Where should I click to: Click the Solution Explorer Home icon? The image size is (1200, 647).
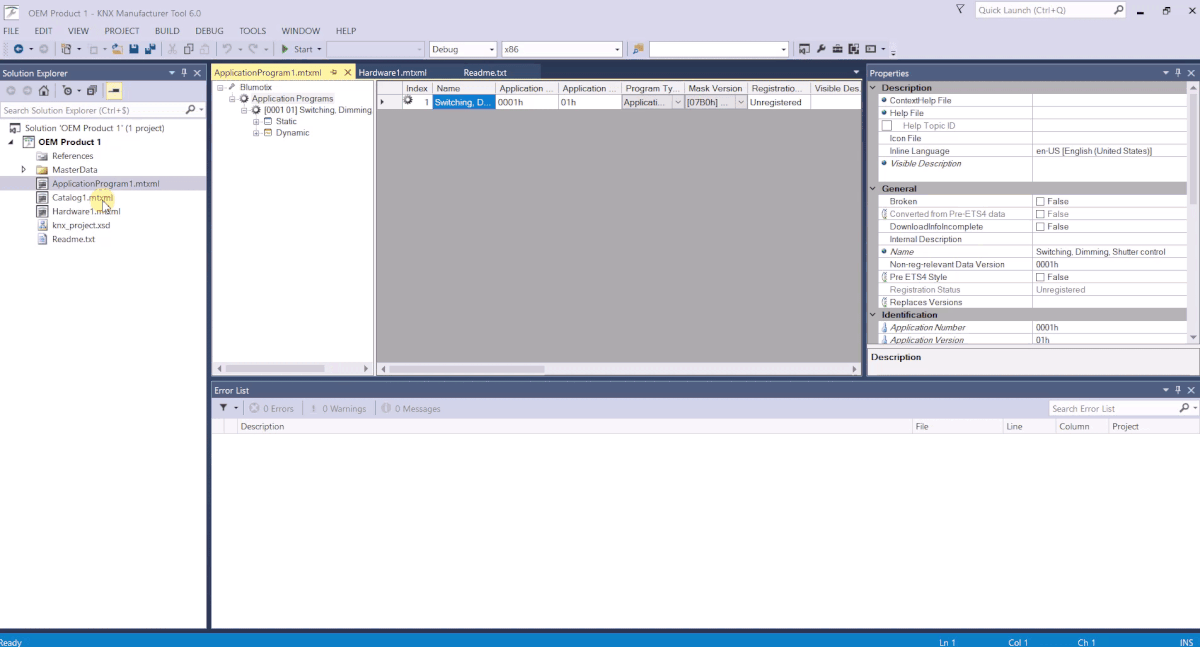click(x=43, y=90)
